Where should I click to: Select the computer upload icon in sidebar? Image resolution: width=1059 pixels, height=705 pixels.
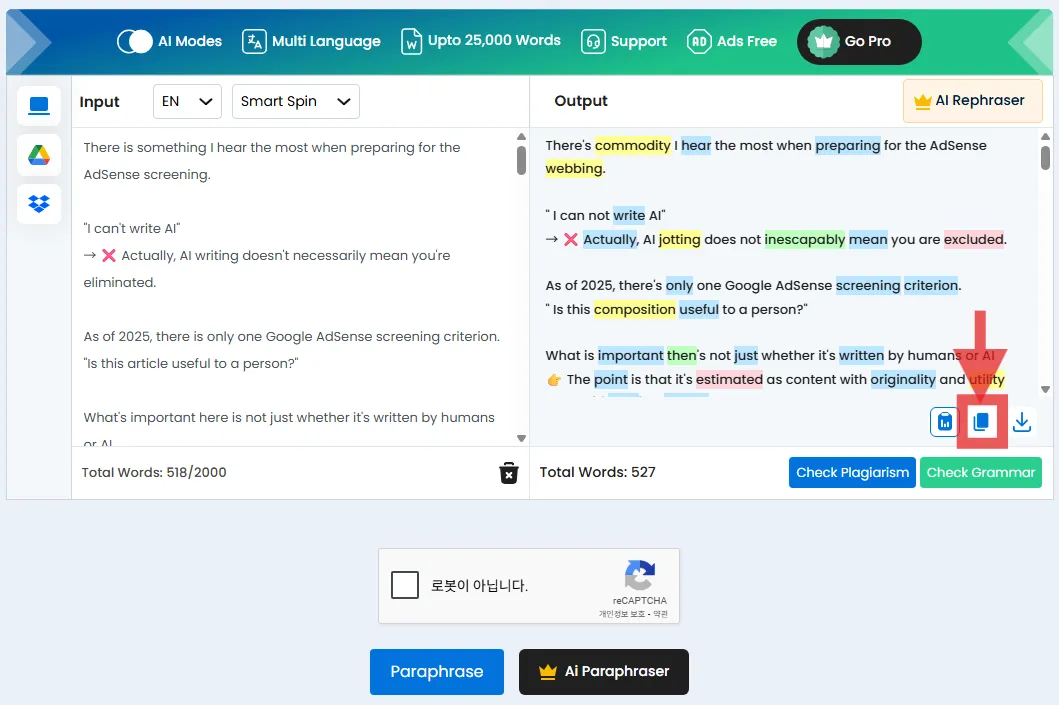(39, 106)
